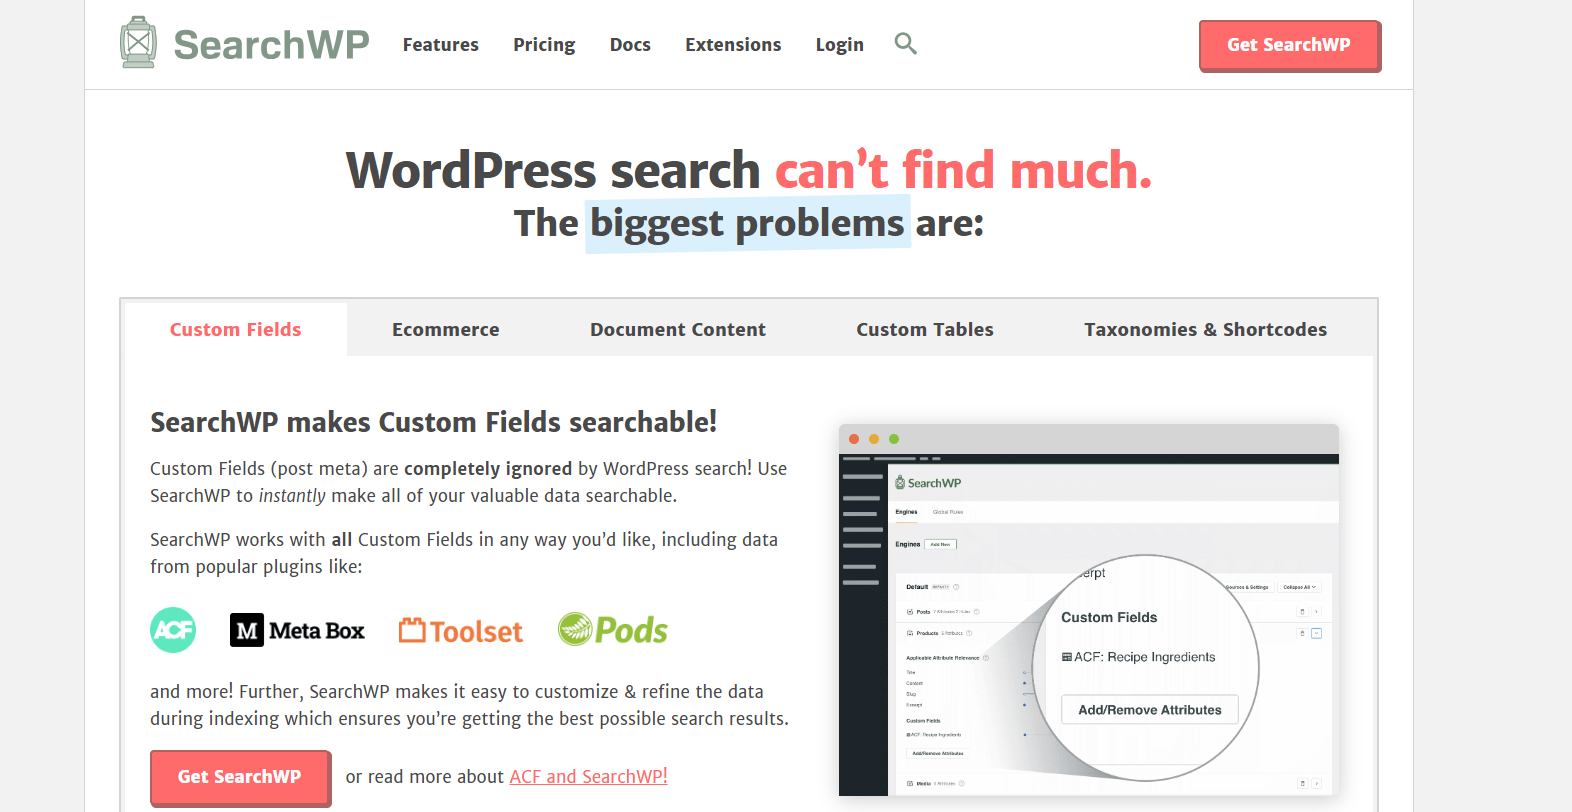
Task: Click the Meta Box logo
Action: (x=297, y=630)
